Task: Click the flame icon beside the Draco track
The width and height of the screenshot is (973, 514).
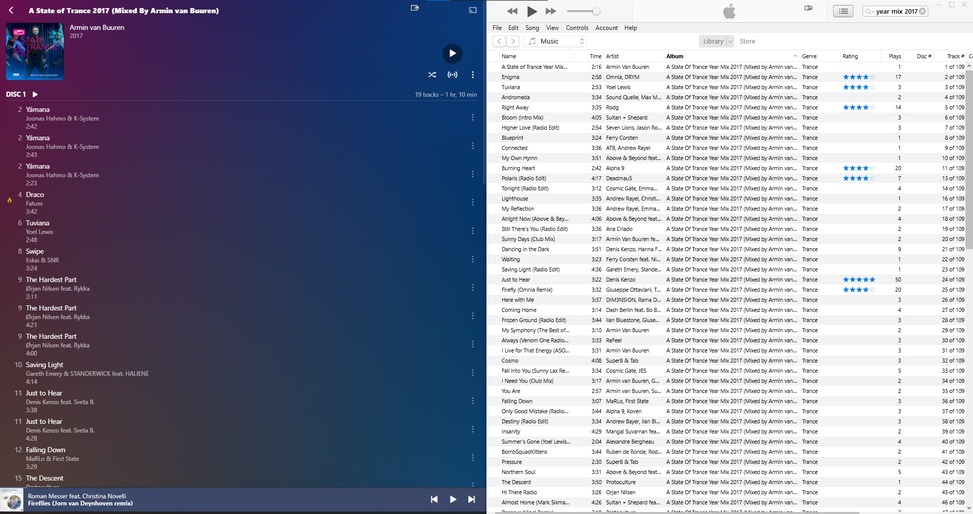Action: pyautogui.click(x=9, y=200)
